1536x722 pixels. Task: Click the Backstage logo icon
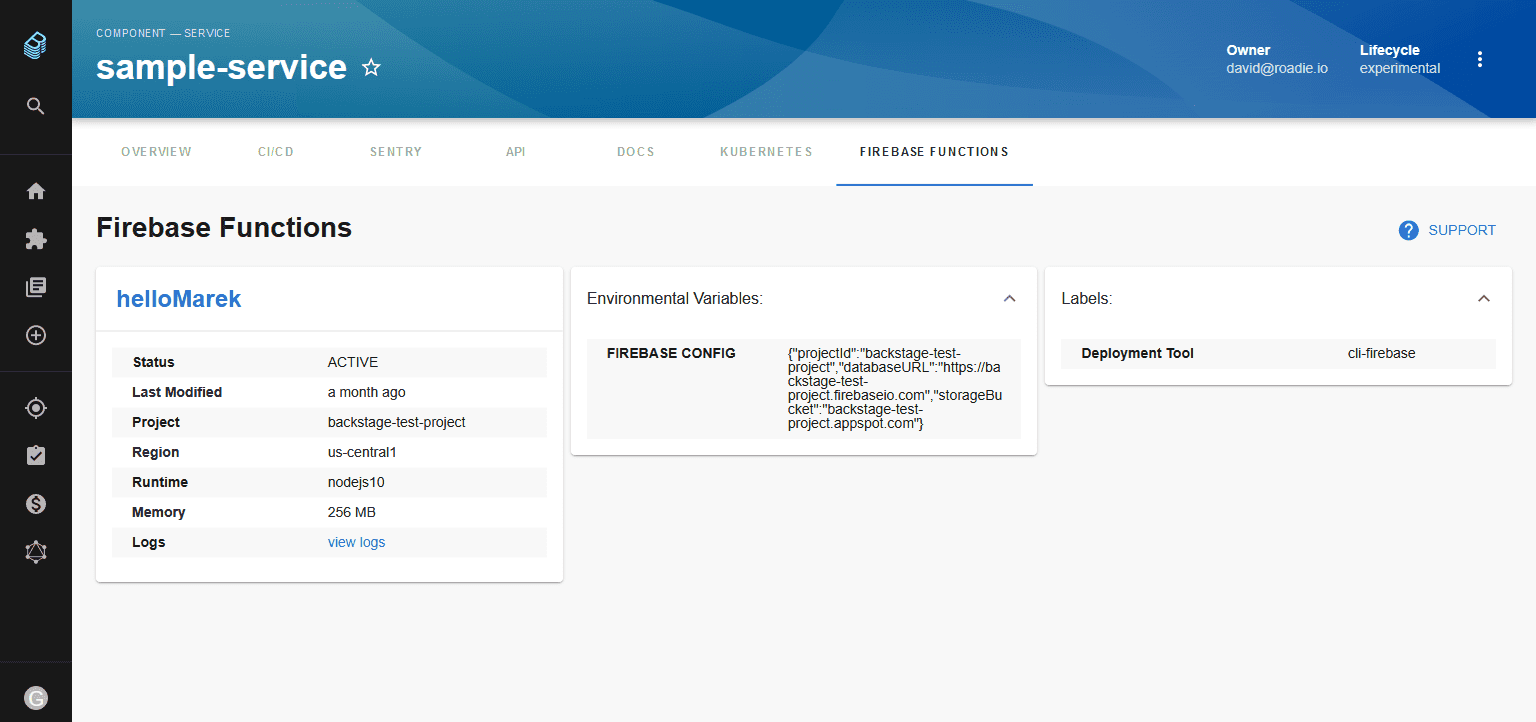coord(36,44)
